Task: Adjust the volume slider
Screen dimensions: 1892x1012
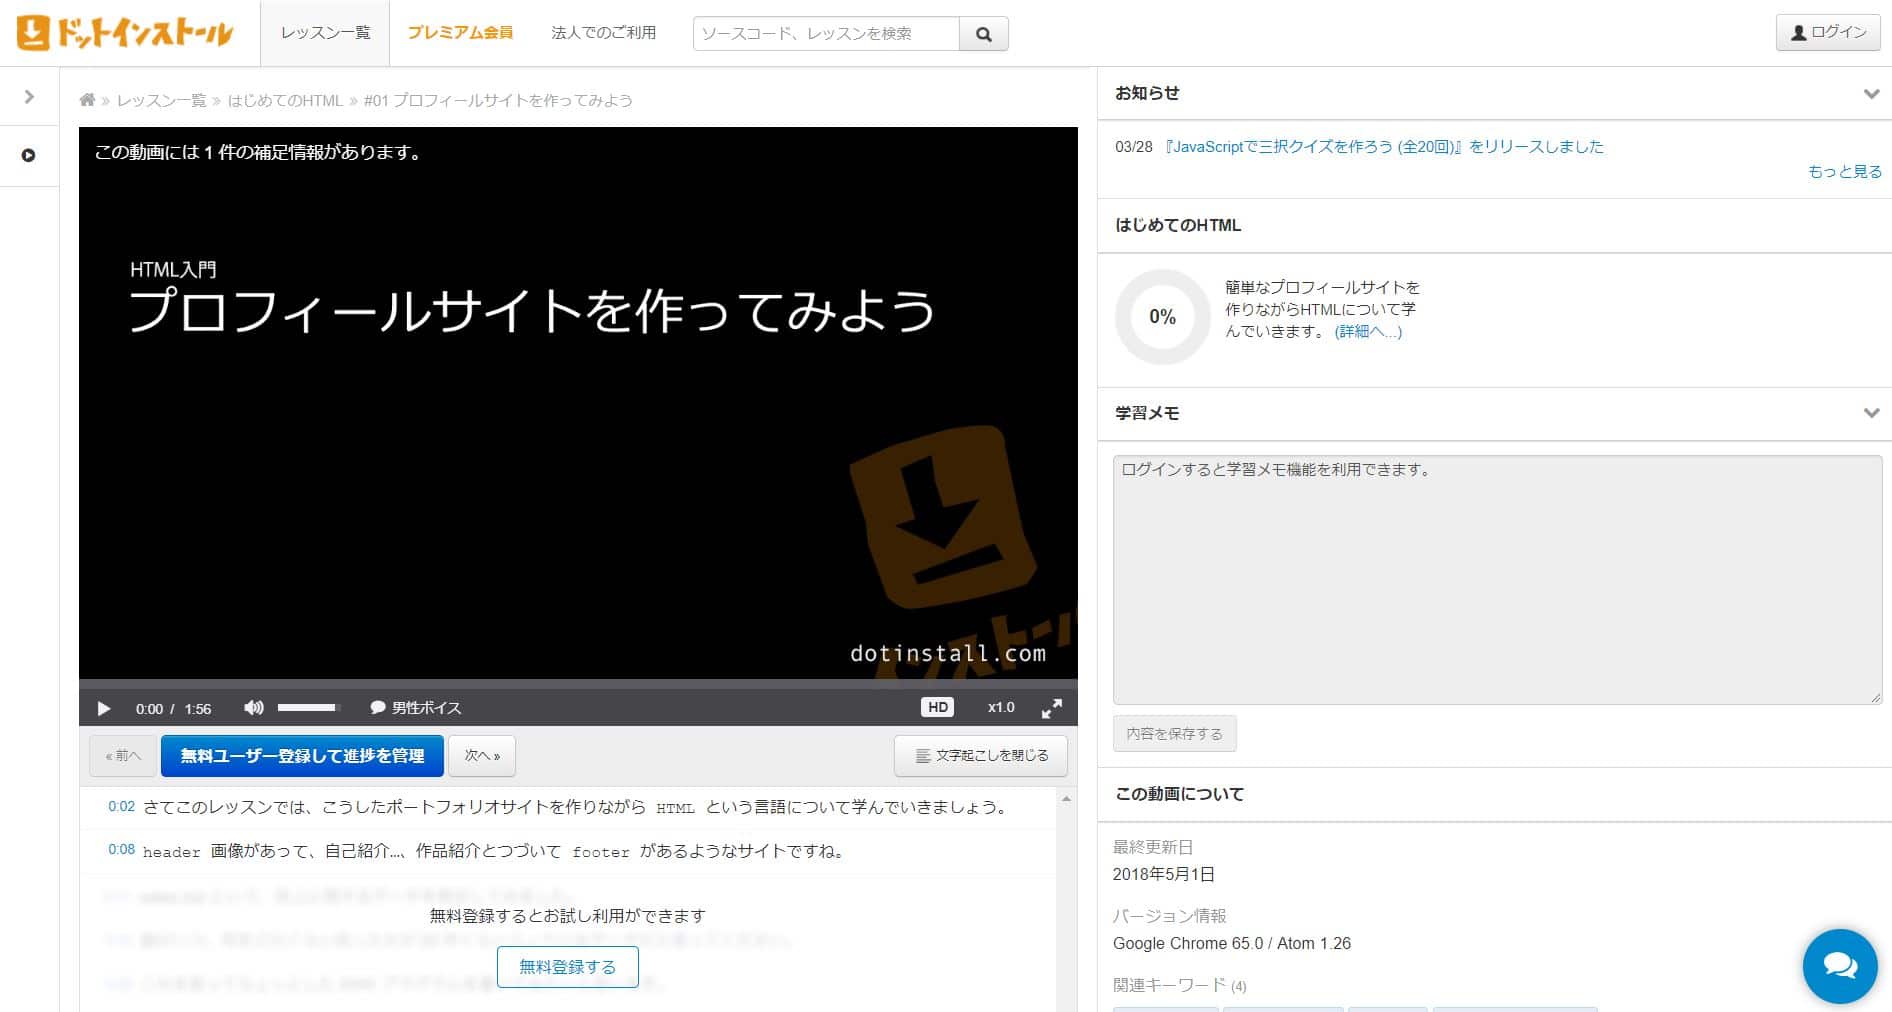Action: (309, 707)
